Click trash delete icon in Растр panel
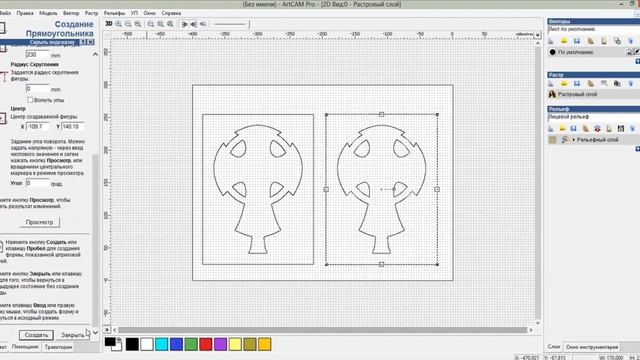The width and height of the screenshot is (640, 360). (x=631, y=84)
